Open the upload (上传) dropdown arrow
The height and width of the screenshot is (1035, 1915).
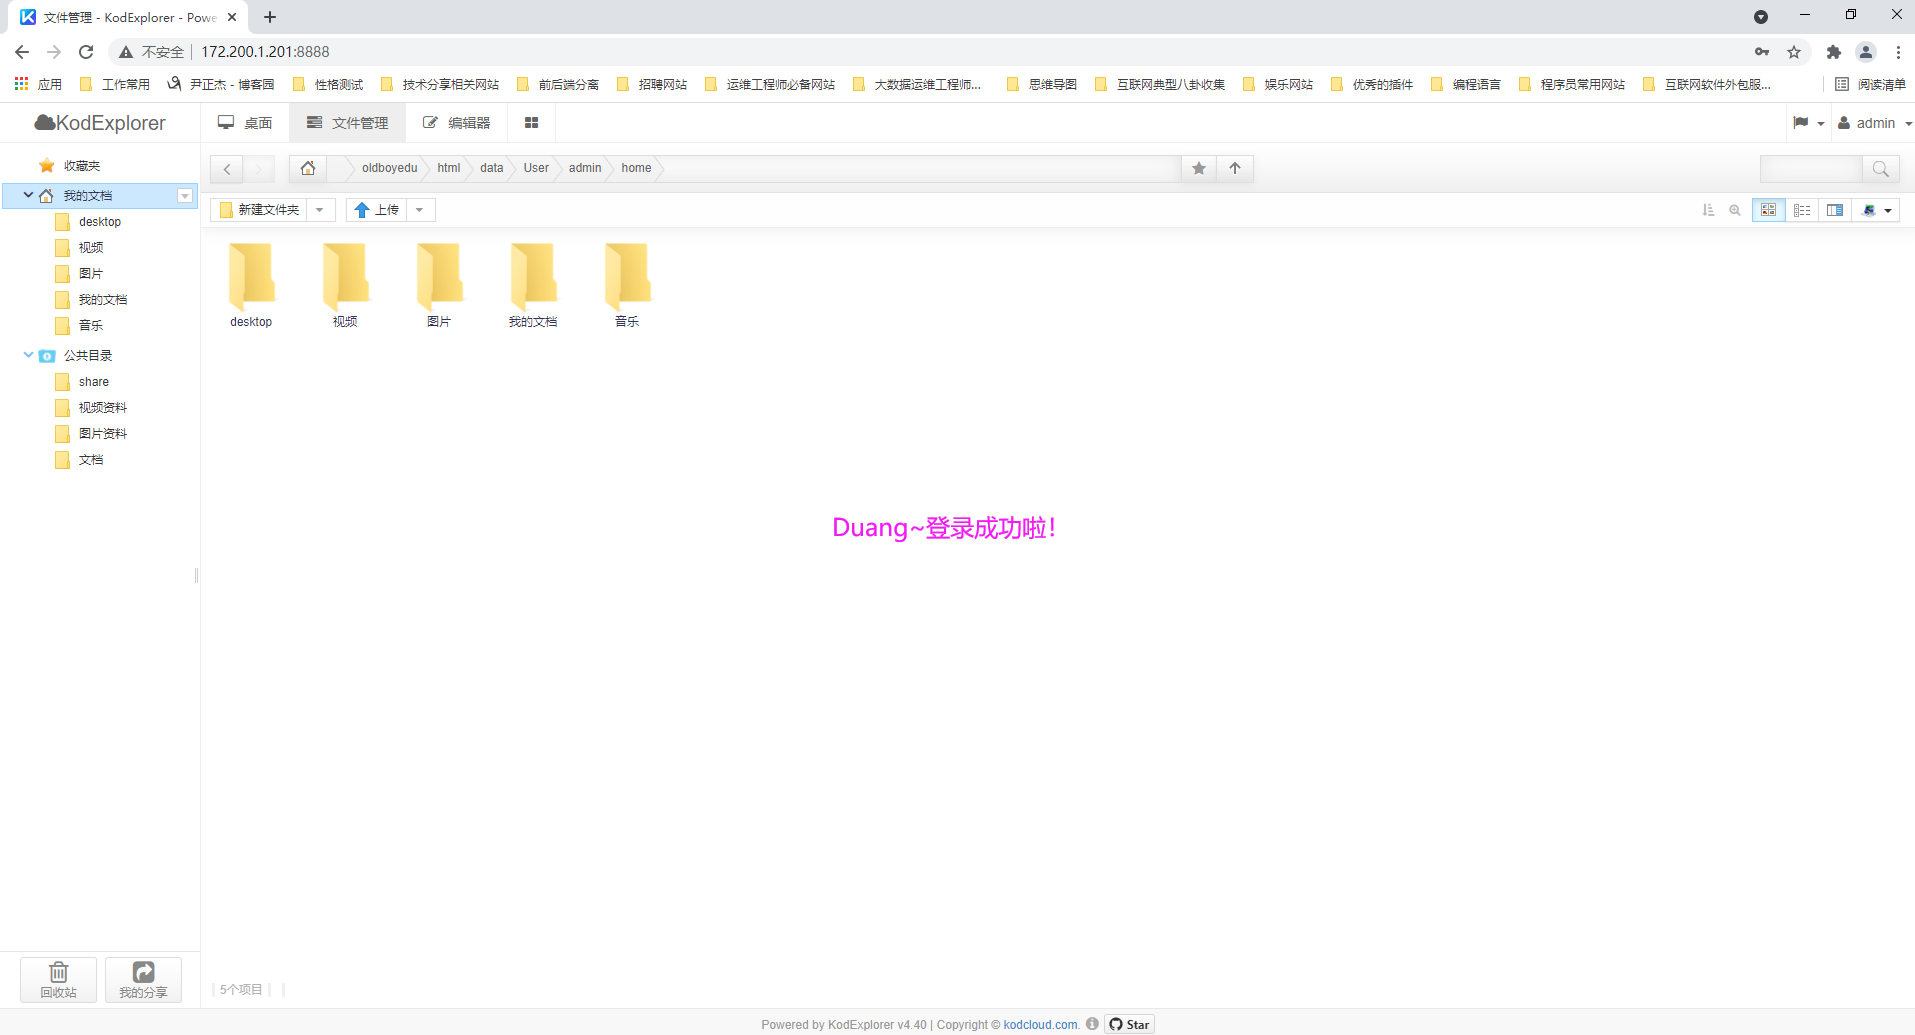(x=420, y=210)
